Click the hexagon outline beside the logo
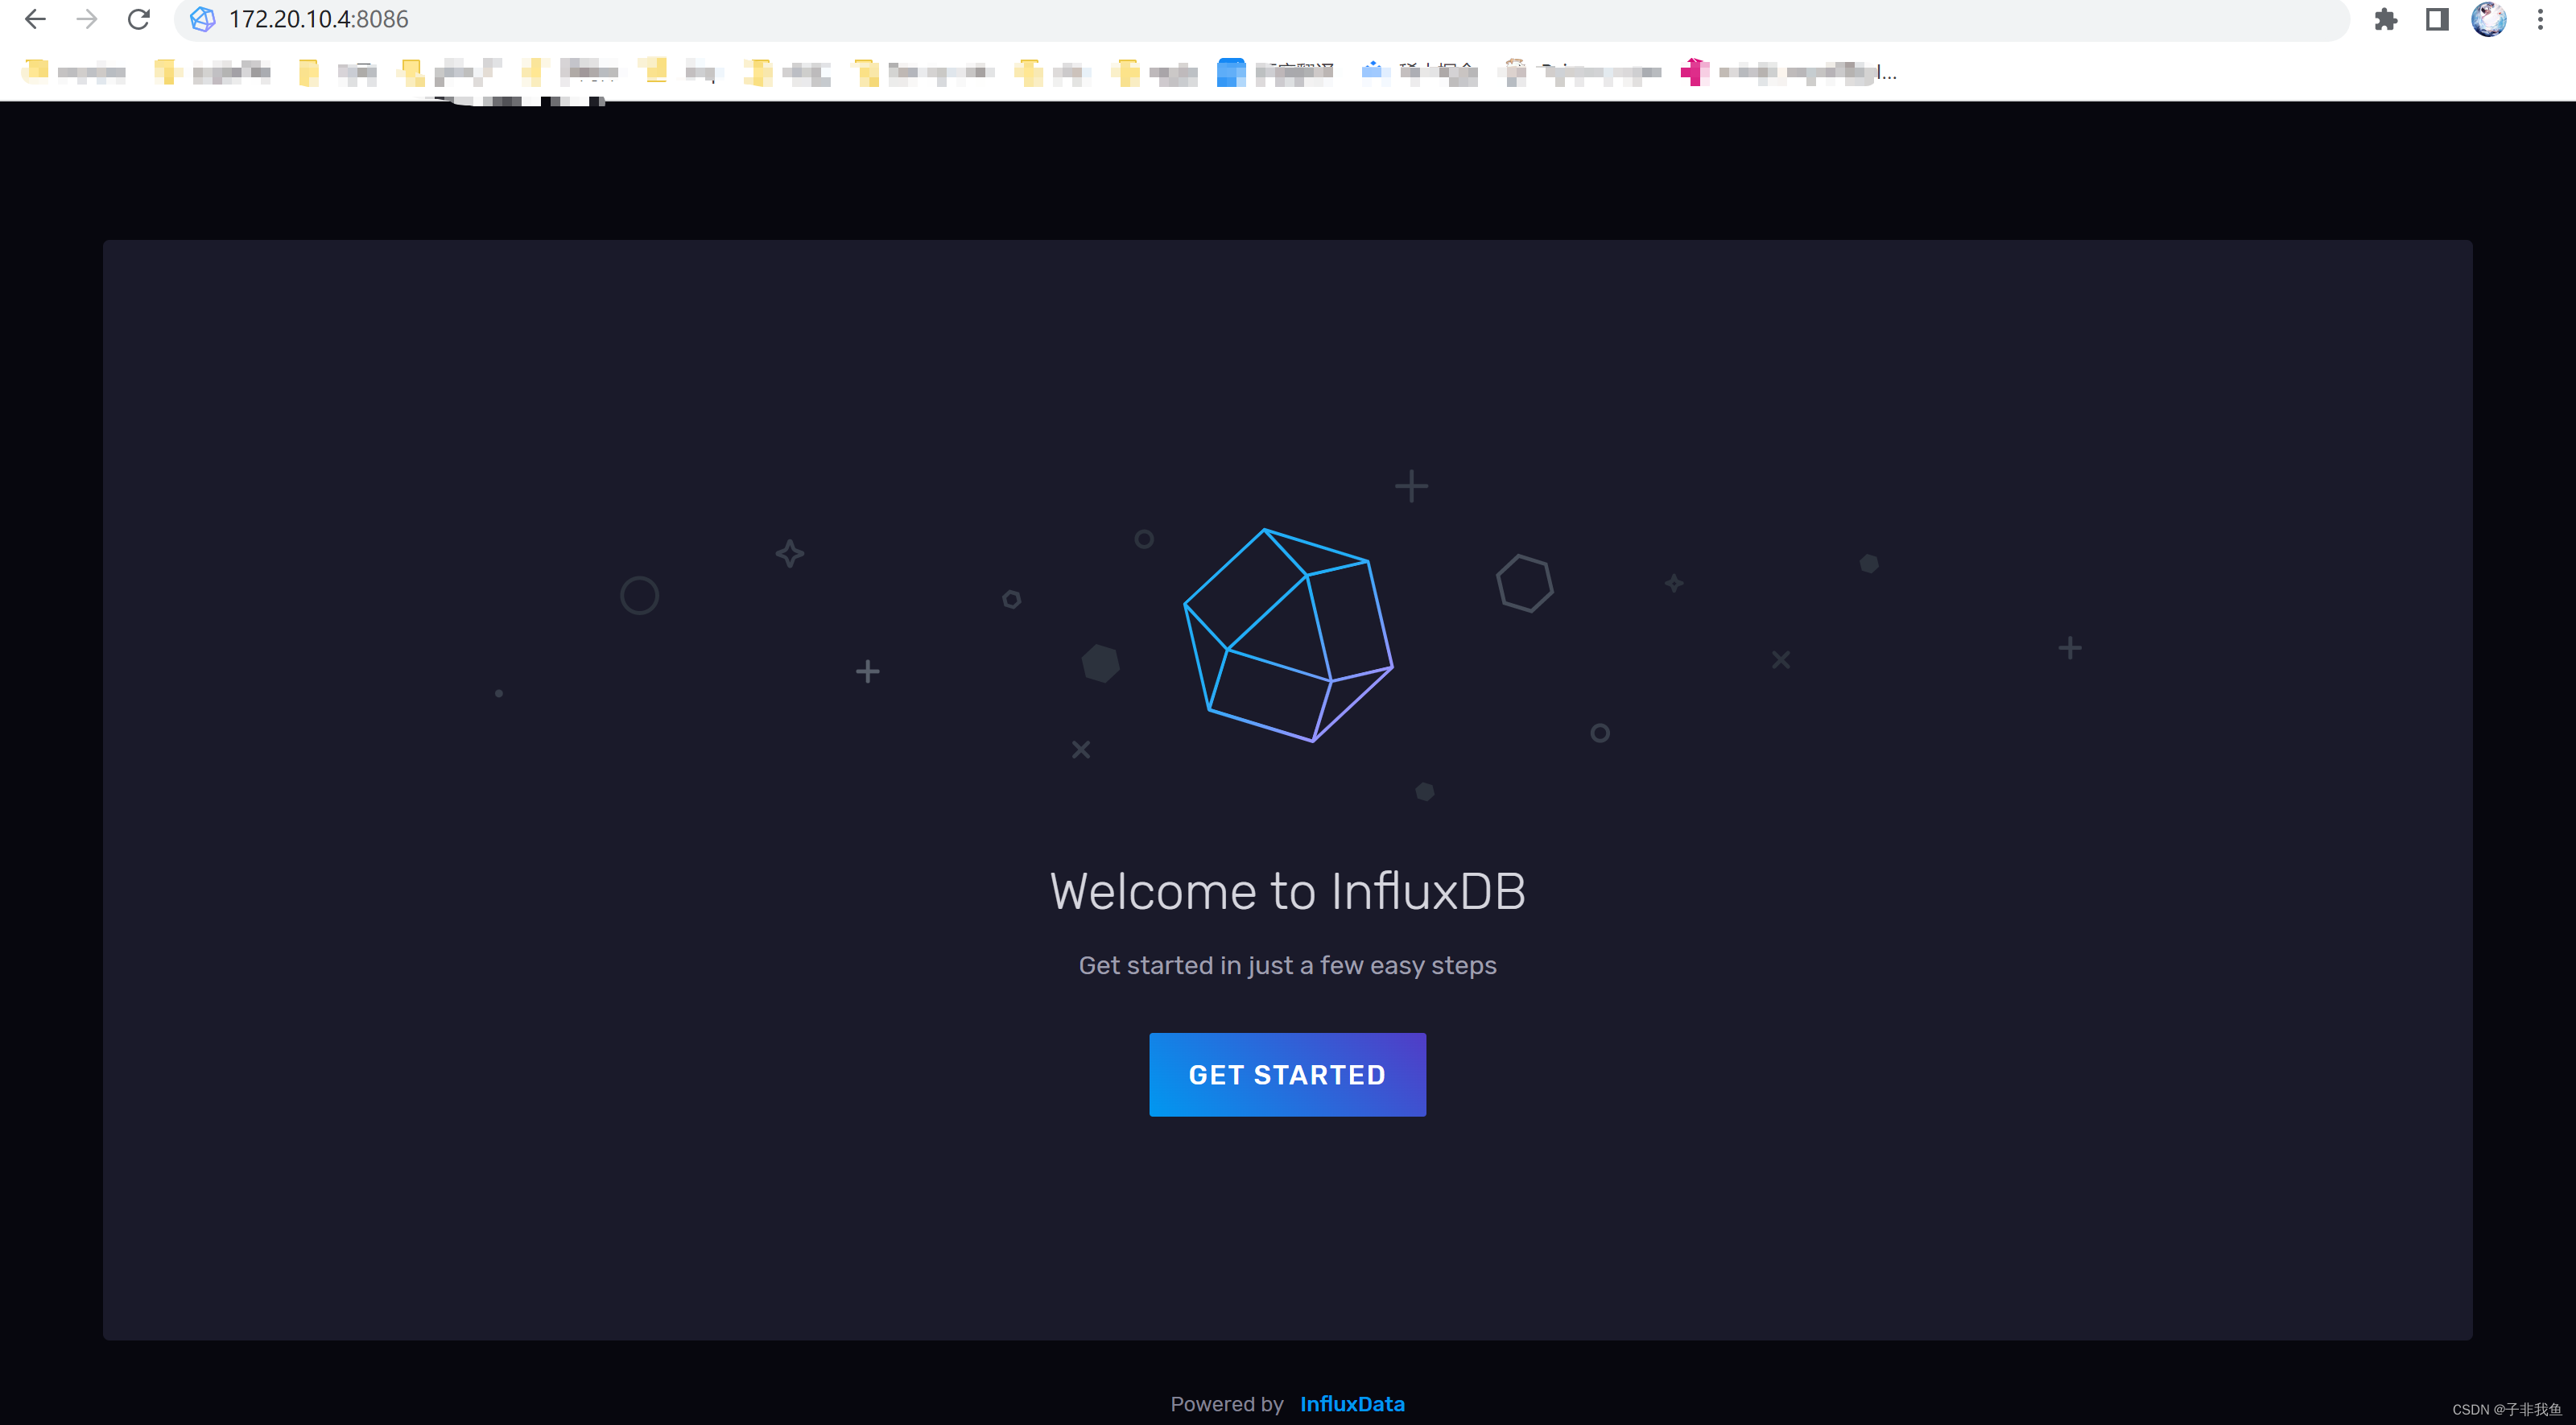 click(x=1524, y=583)
